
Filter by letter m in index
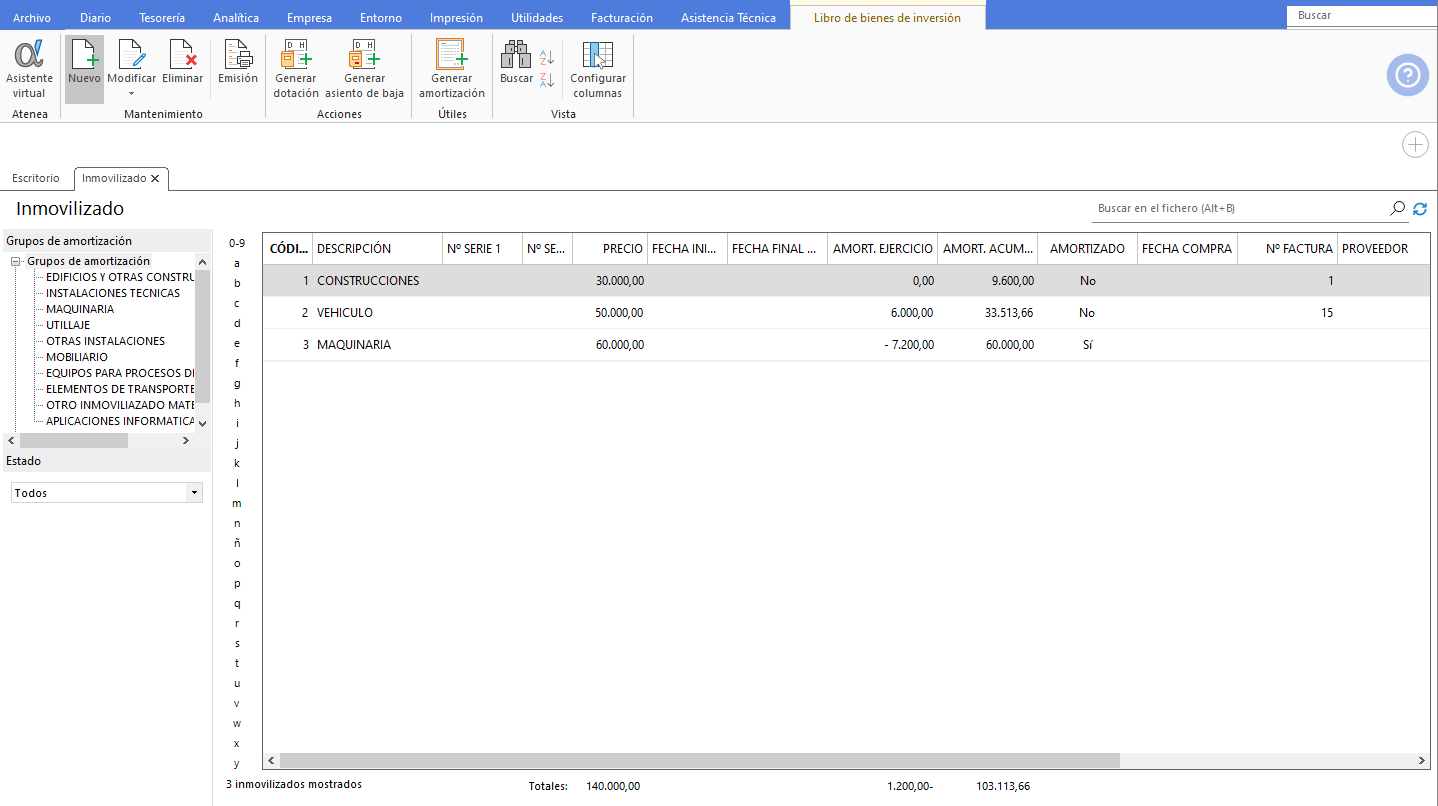point(237,503)
